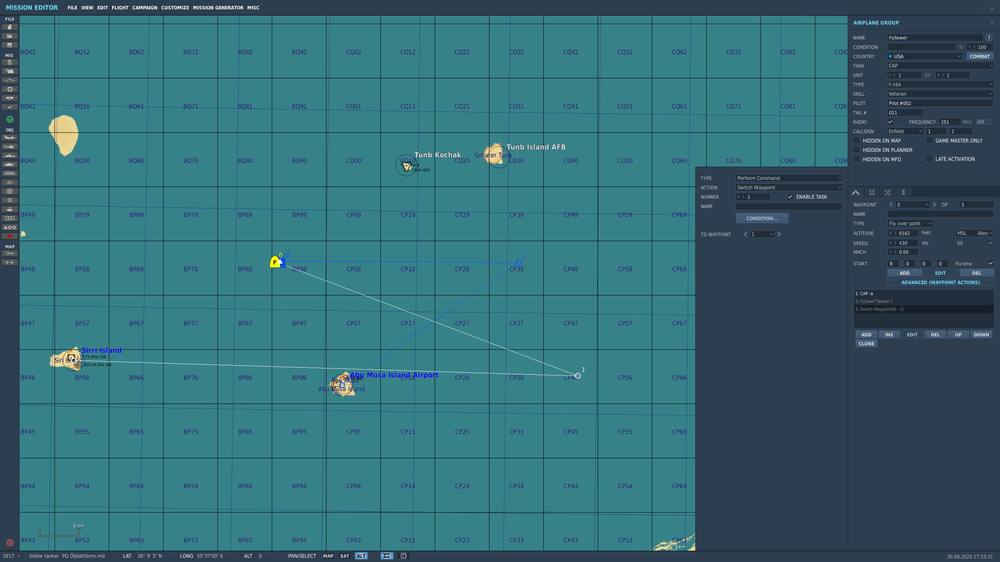The image size is (1000, 562).
Task: Enable HIDDEN ON MFD checkbox
Action: (857, 159)
